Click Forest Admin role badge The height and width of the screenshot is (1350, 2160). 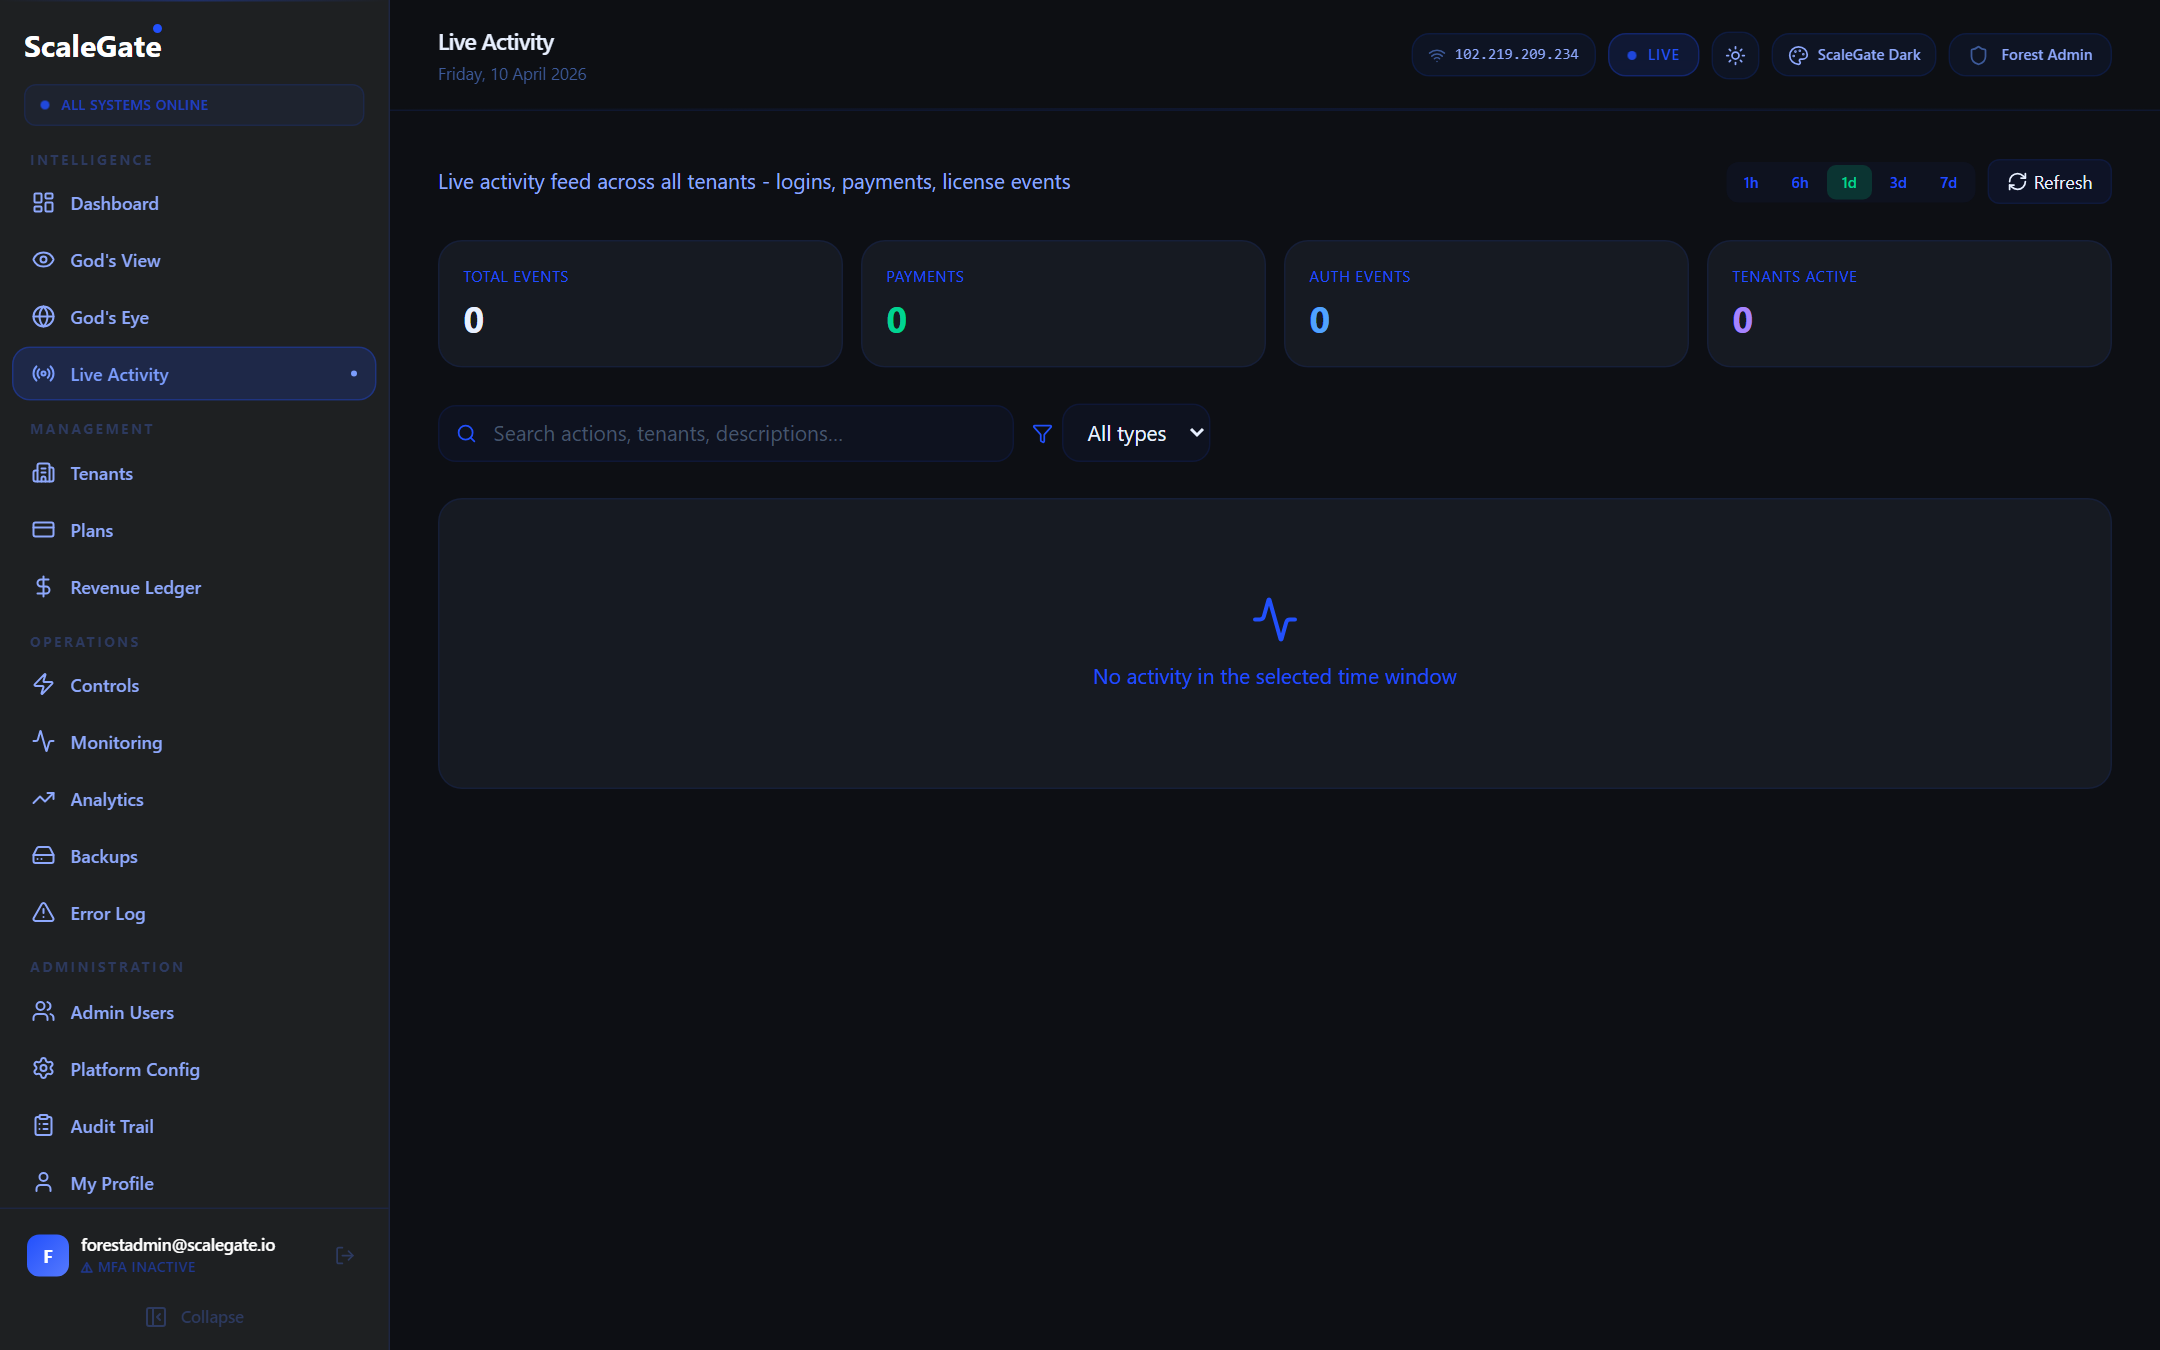(2030, 55)
